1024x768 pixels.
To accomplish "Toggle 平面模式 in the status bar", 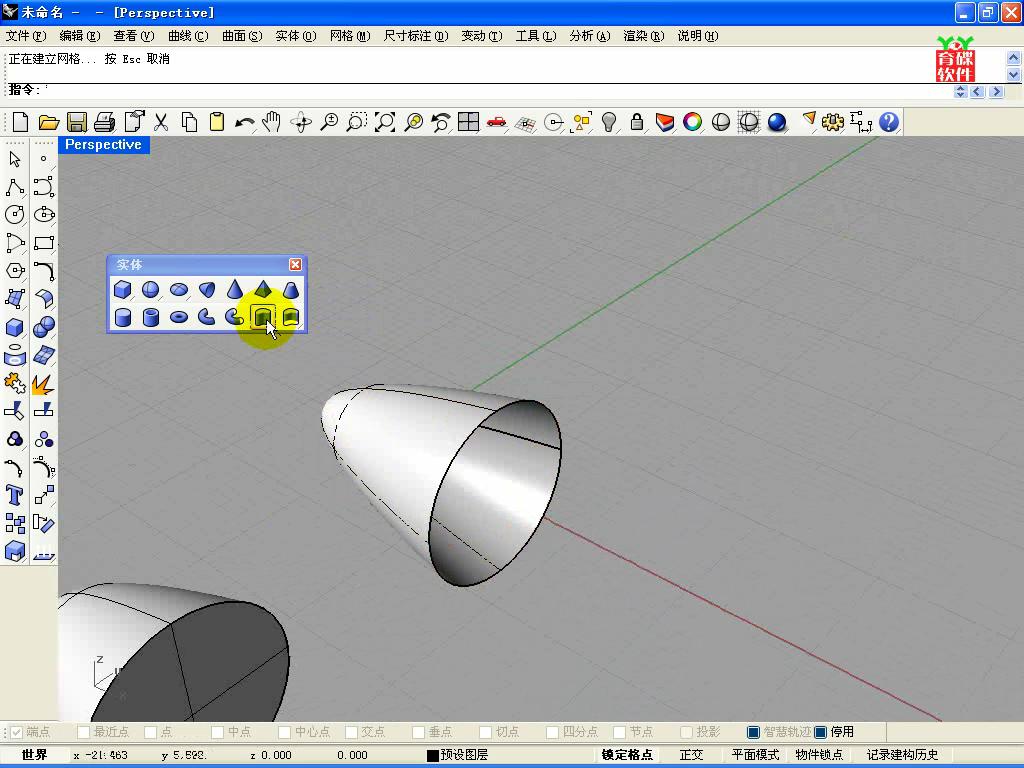I will (755, 755).
